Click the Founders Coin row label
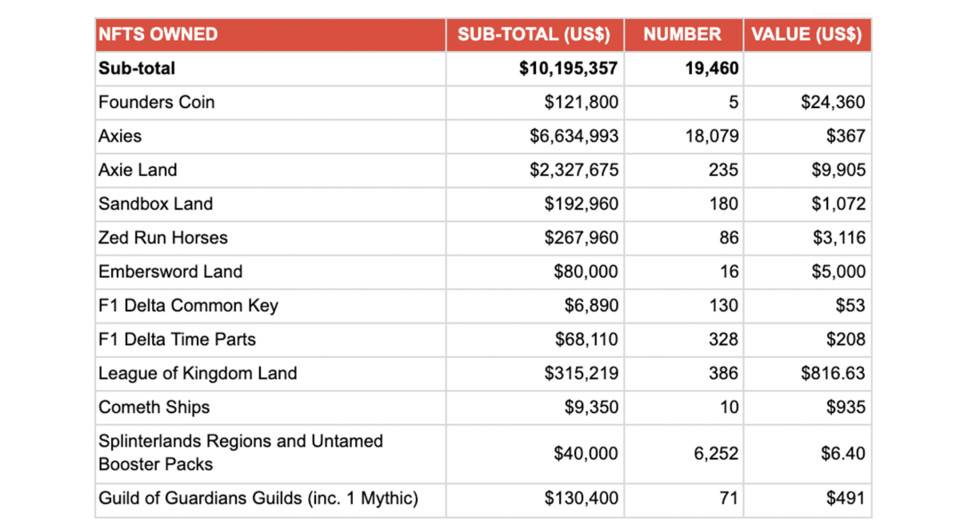Image resolution: width=960 pixels, height=530 pixels. pyautogui.click(x=156, y=102)
